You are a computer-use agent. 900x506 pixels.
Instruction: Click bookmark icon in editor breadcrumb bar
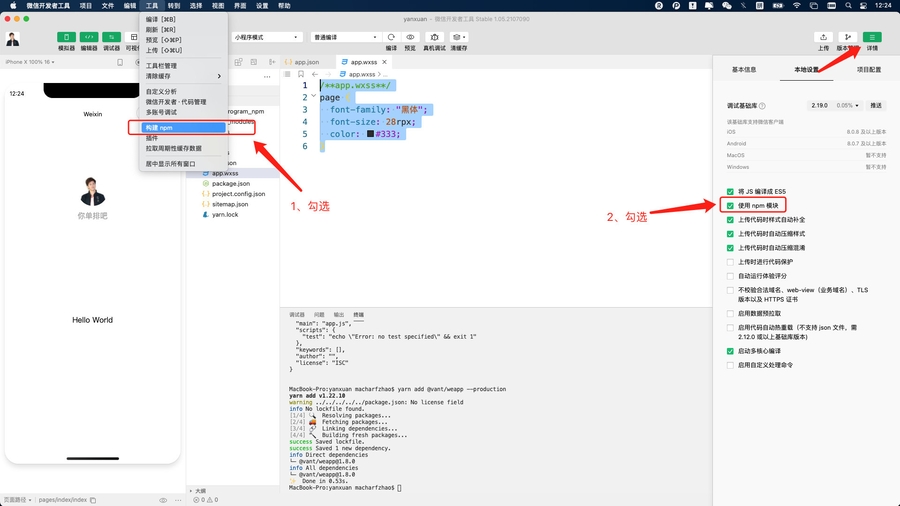point(300,74)
